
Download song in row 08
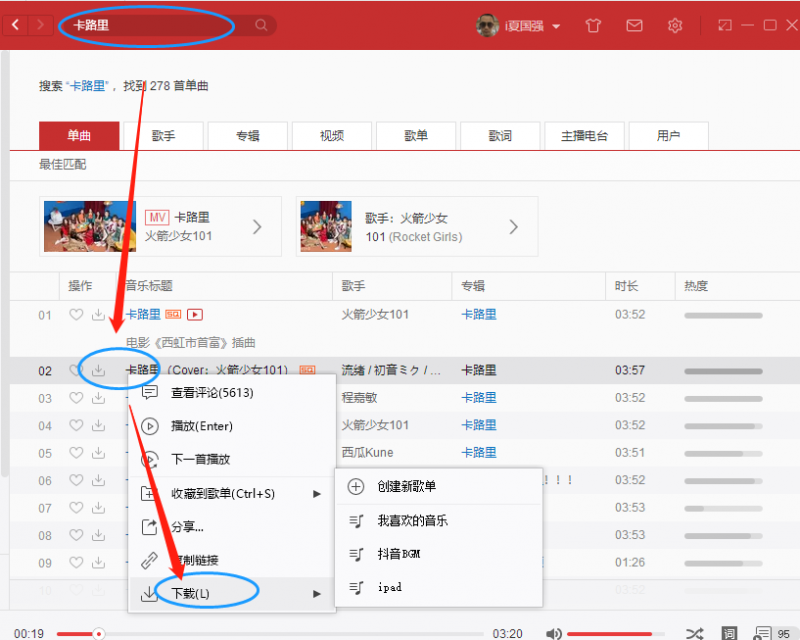coord(98,535)
